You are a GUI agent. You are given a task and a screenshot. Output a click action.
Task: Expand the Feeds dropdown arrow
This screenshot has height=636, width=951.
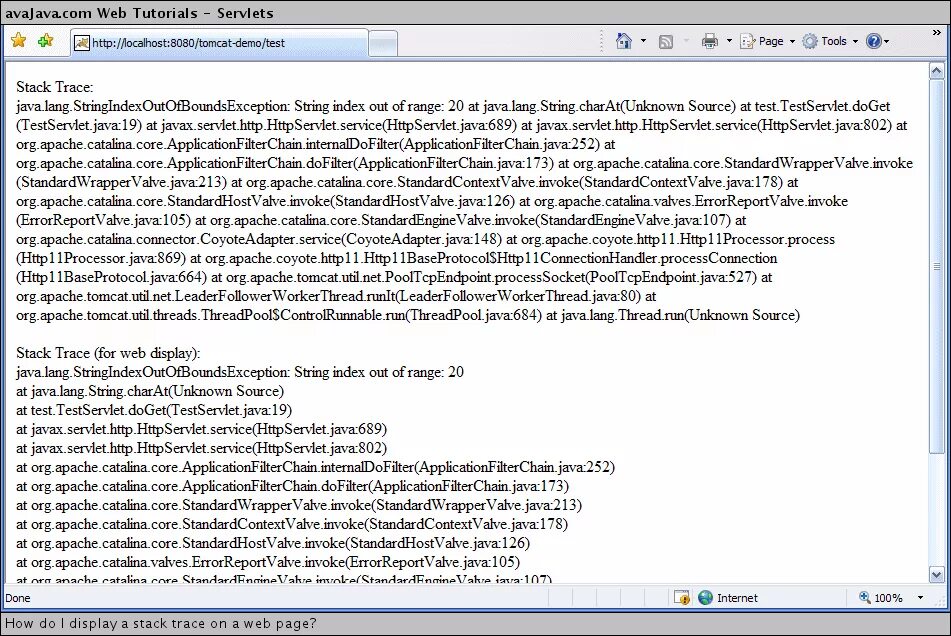click(x=686, y=41)
